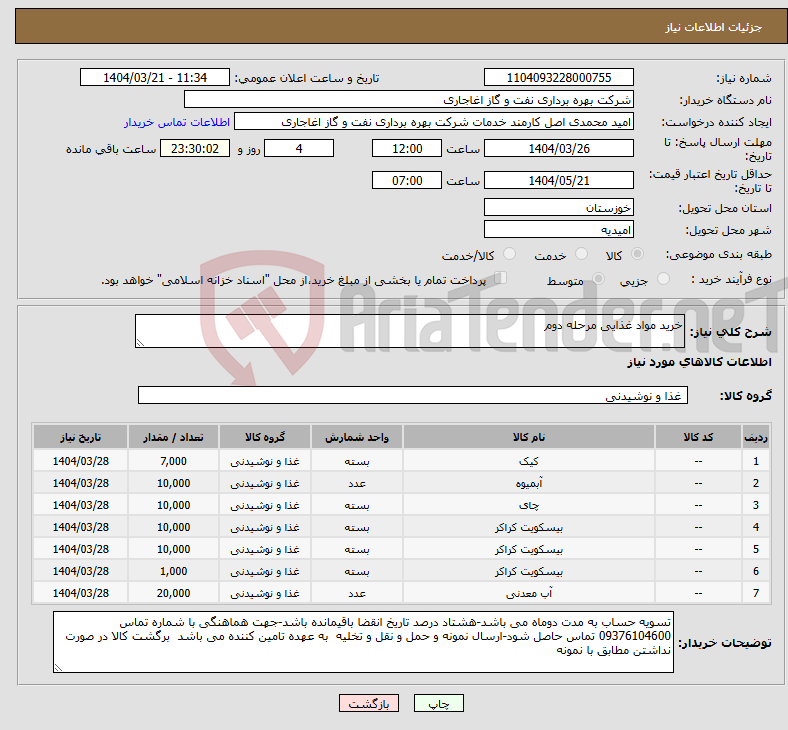Viewport: 788px width, 730px height.
Task: Click the announcement date field 1404/03/21 - 11:34
Action: pyautogui.click(x=155, y=77)
